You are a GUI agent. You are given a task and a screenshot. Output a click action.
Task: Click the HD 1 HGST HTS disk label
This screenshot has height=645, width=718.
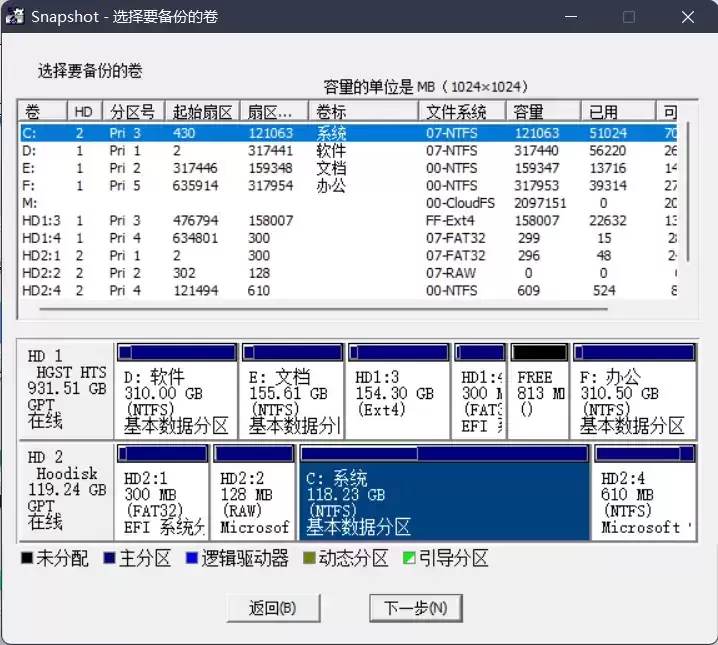tap(66, 390)
